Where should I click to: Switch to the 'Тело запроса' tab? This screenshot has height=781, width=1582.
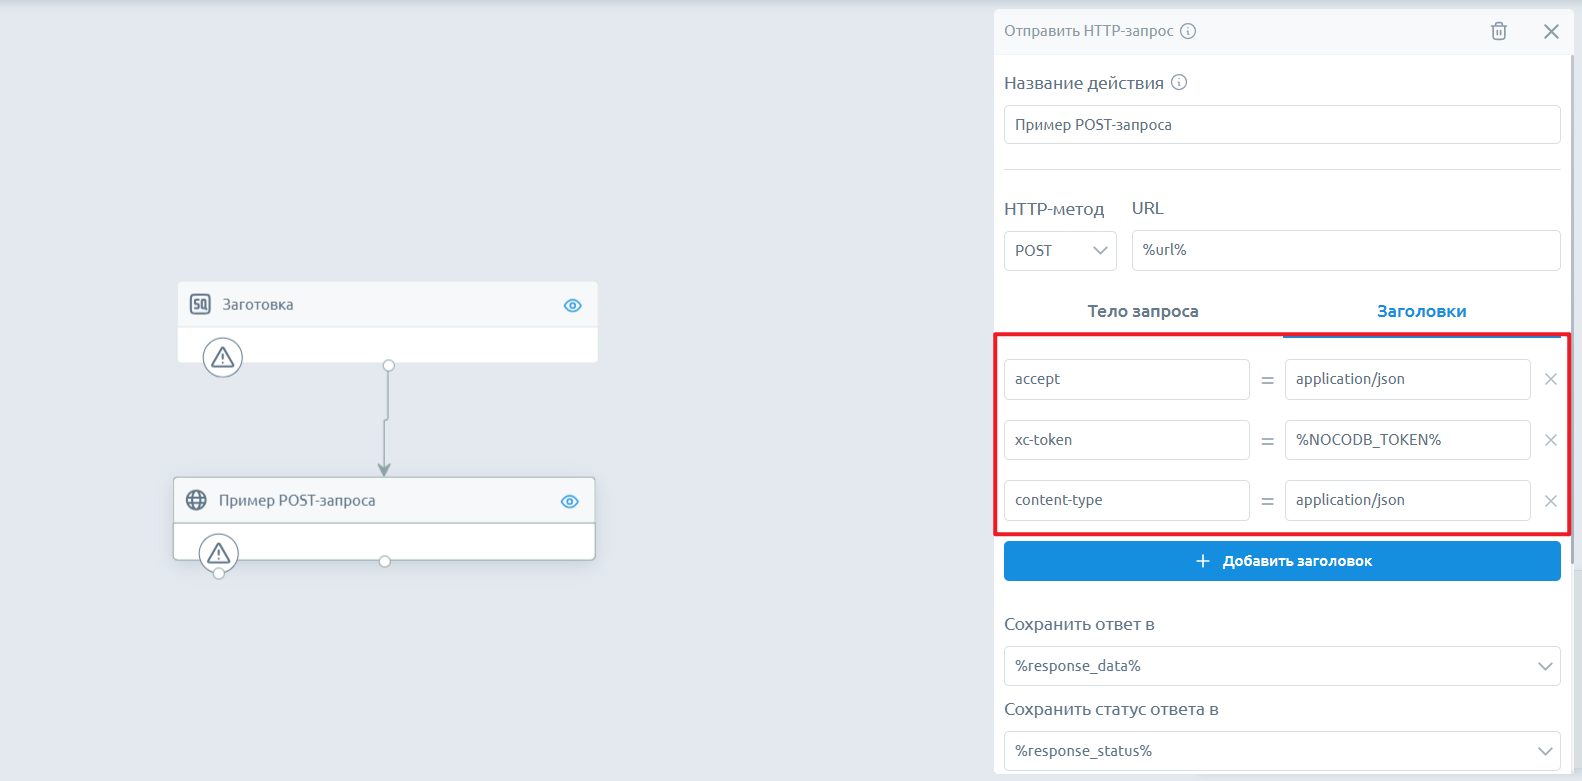1143,311
